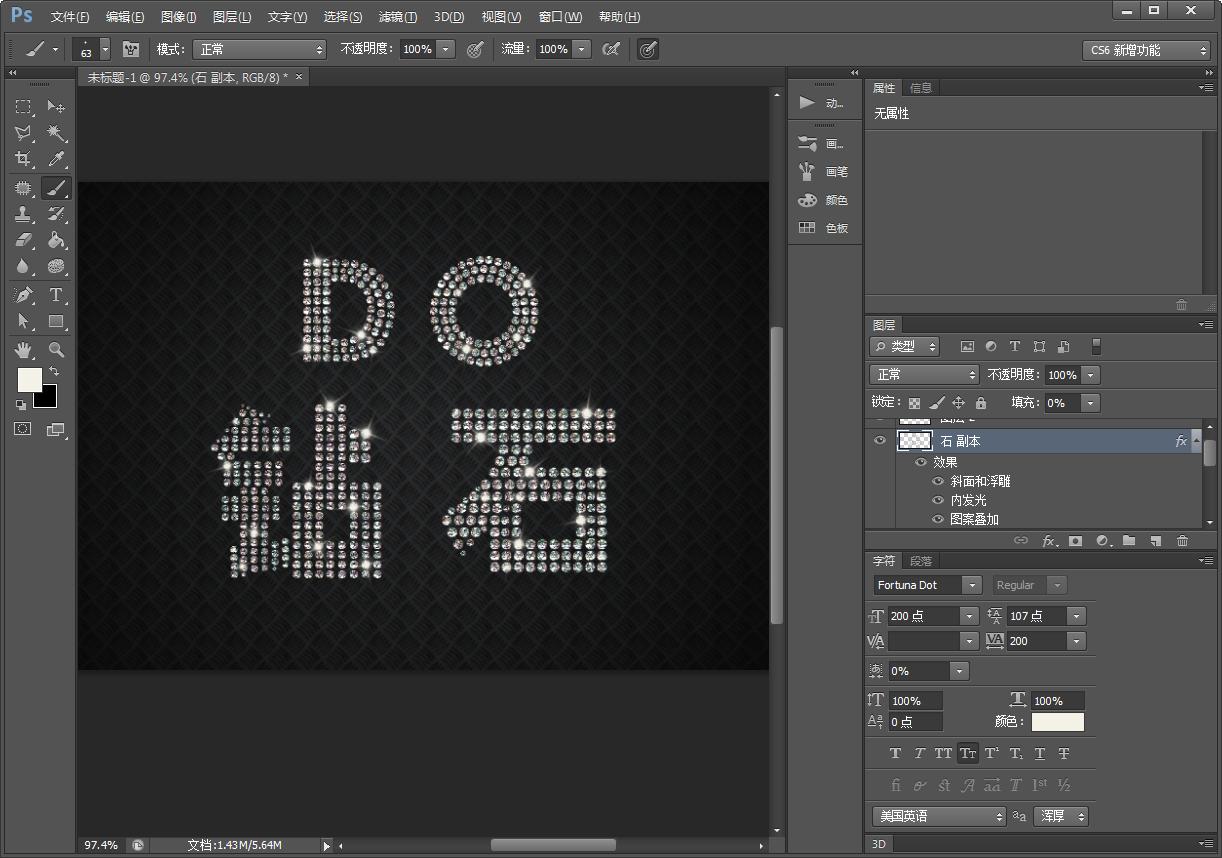
Task: Open the blending mode dropdown showing 正常
Action: click(x=922, y=374)
